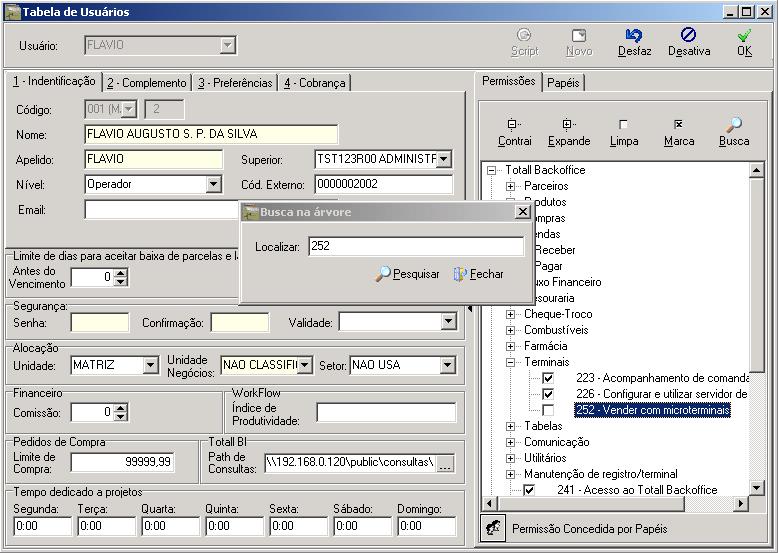Expand the Farmácia tree node
Image resolution: width=778 pixels, height=553 pixels.
click(x=510, y=346)
